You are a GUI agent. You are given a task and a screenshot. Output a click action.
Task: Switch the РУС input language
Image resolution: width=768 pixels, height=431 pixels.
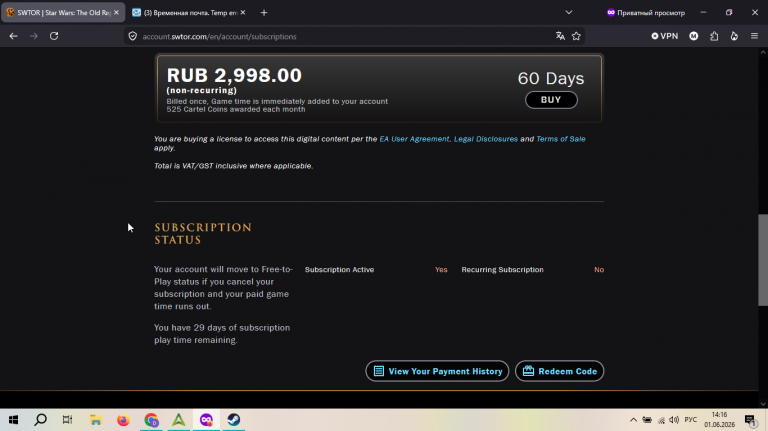pyautogui.click(x=691, y=420)
